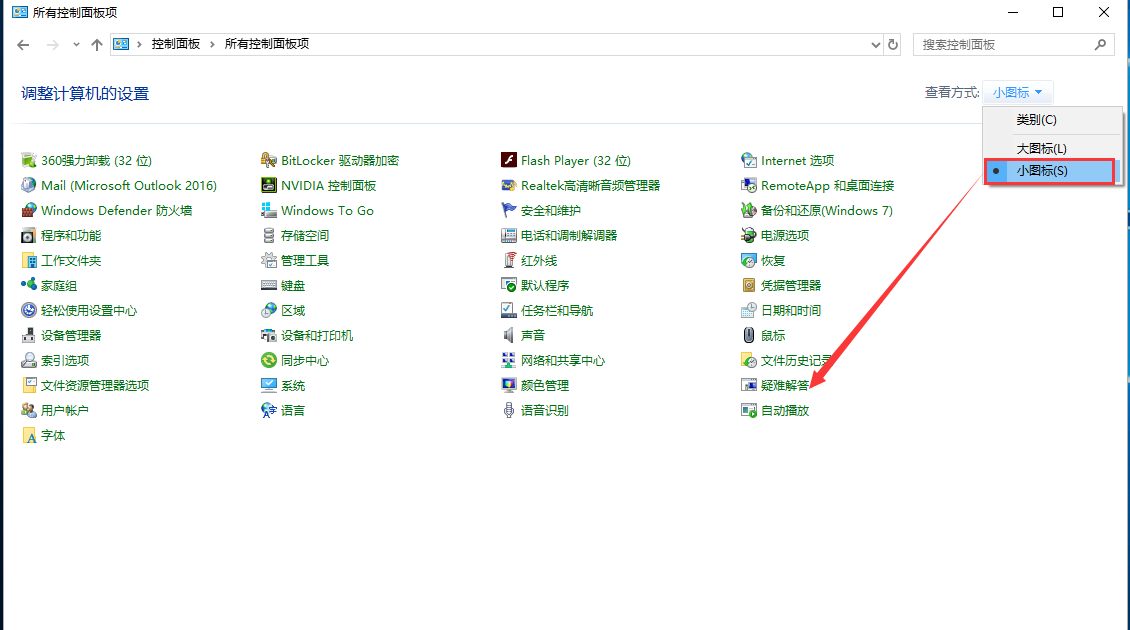Image resolution: width=1130 pixels, height=630 pixels.
Task: Choose 小图标(S) view option
Action: tap(1049, 171)
